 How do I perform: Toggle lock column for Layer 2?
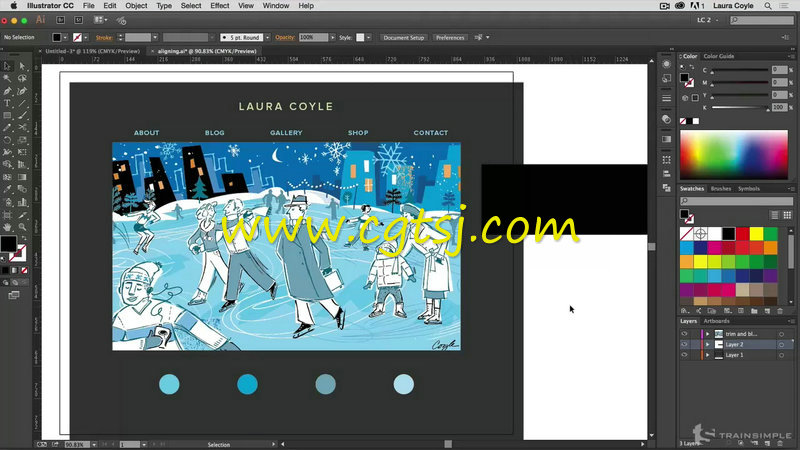(694, 344)
